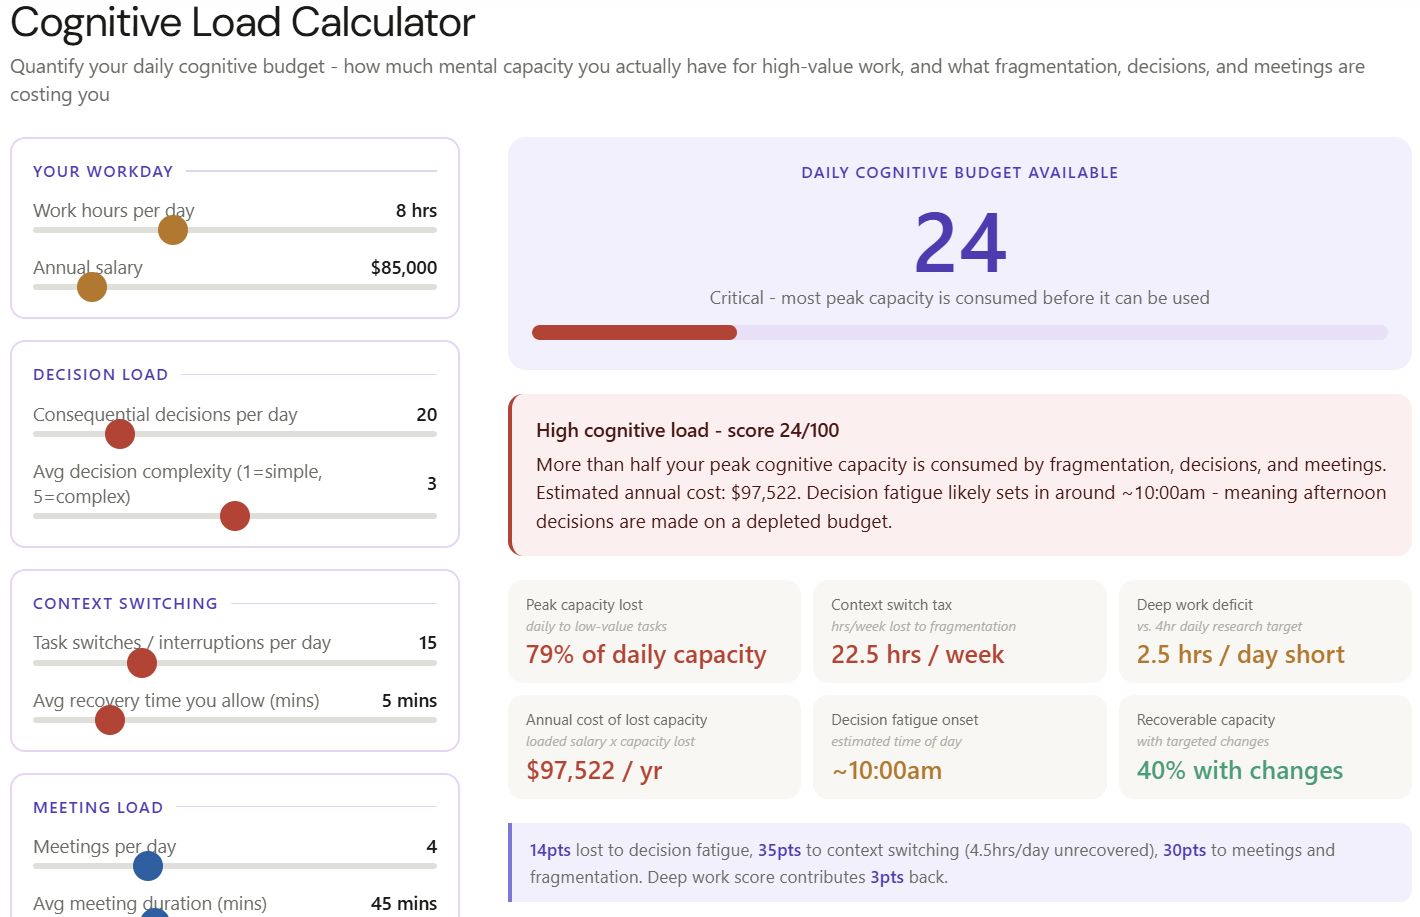Screen dimensions: 1420x917
Task: Click the red cognitive budget progress bar
Action: [x=634, y=333]
